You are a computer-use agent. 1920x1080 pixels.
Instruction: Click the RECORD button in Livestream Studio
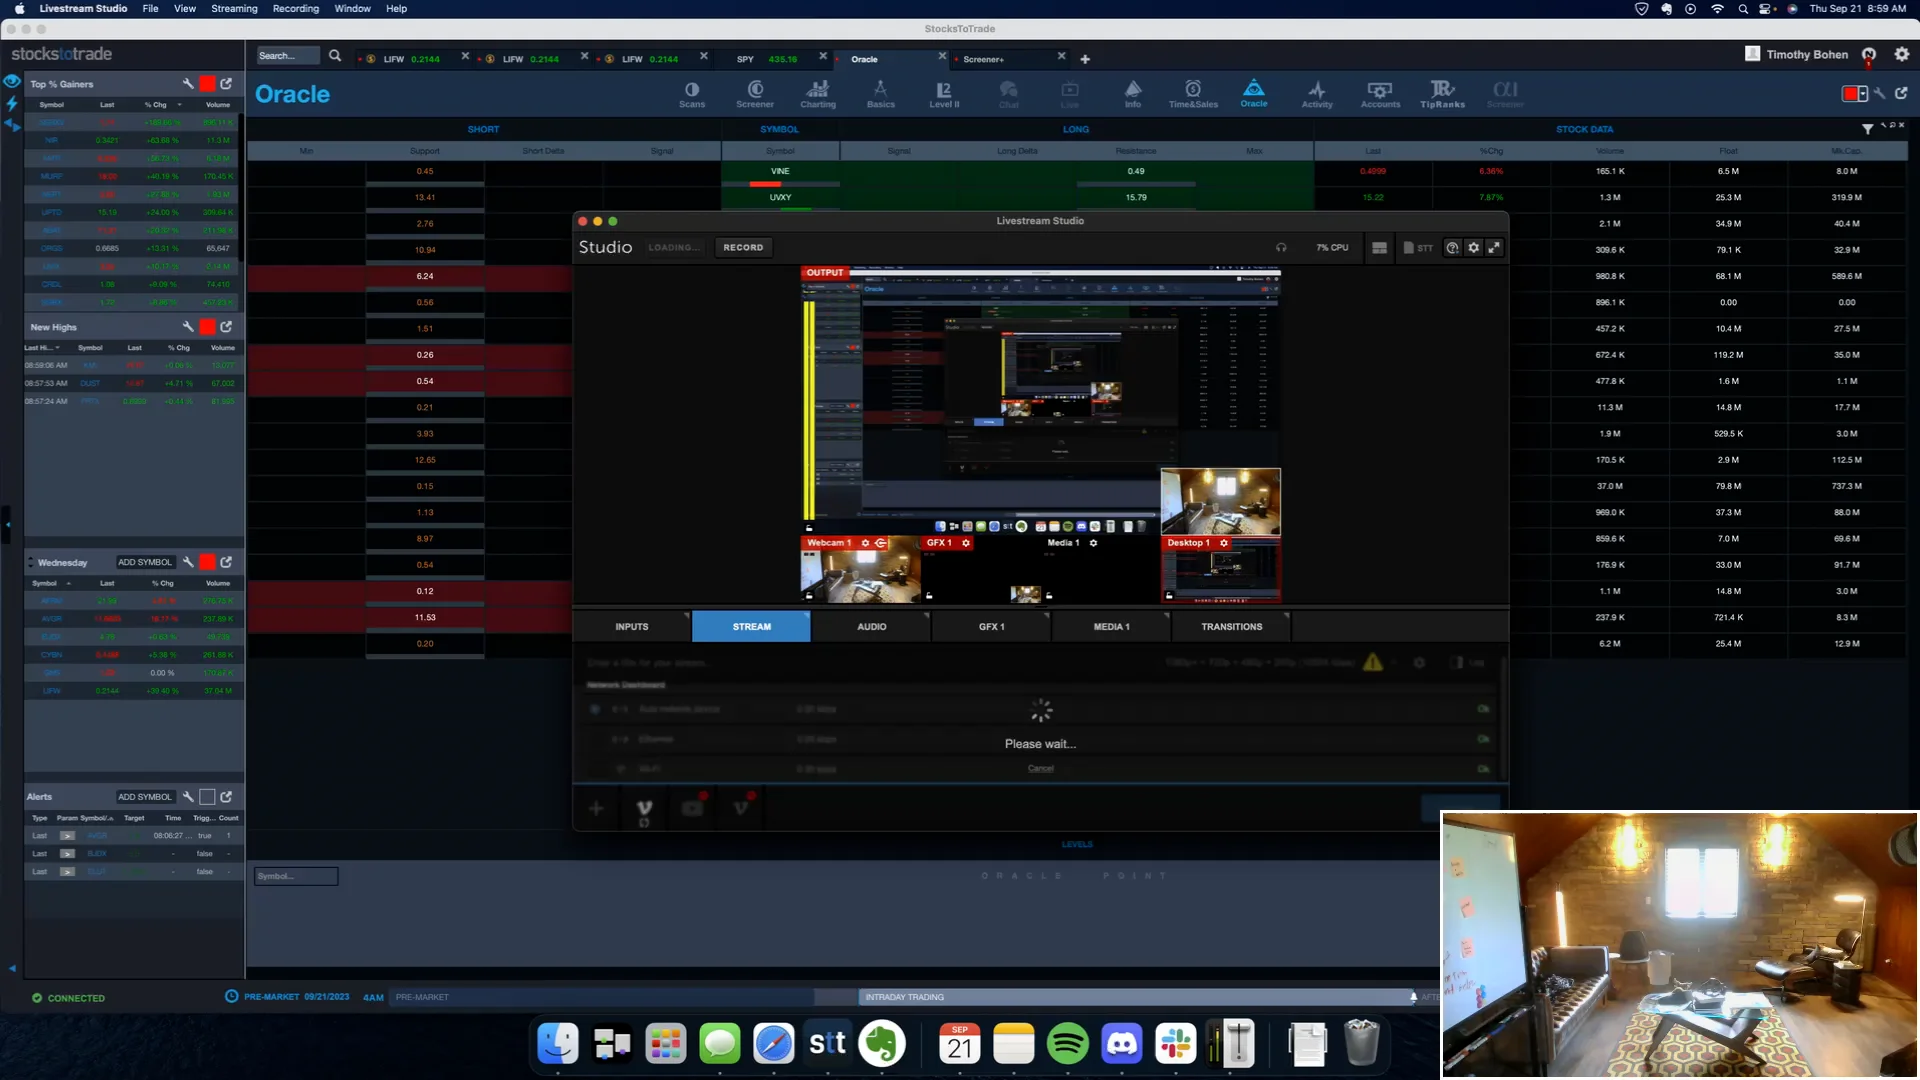[743, 247]
